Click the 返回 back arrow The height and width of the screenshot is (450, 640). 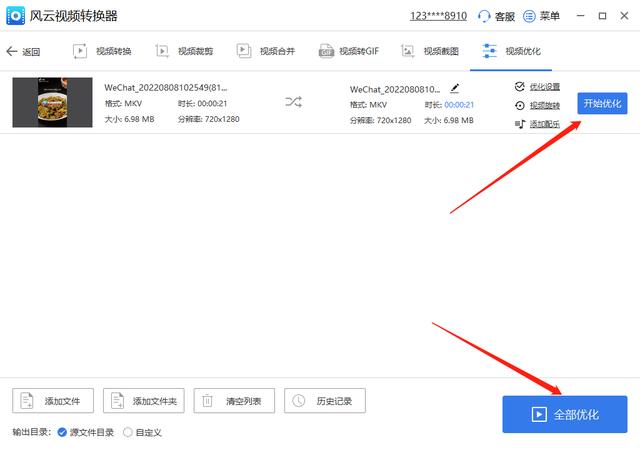click(x=12, y=51)
